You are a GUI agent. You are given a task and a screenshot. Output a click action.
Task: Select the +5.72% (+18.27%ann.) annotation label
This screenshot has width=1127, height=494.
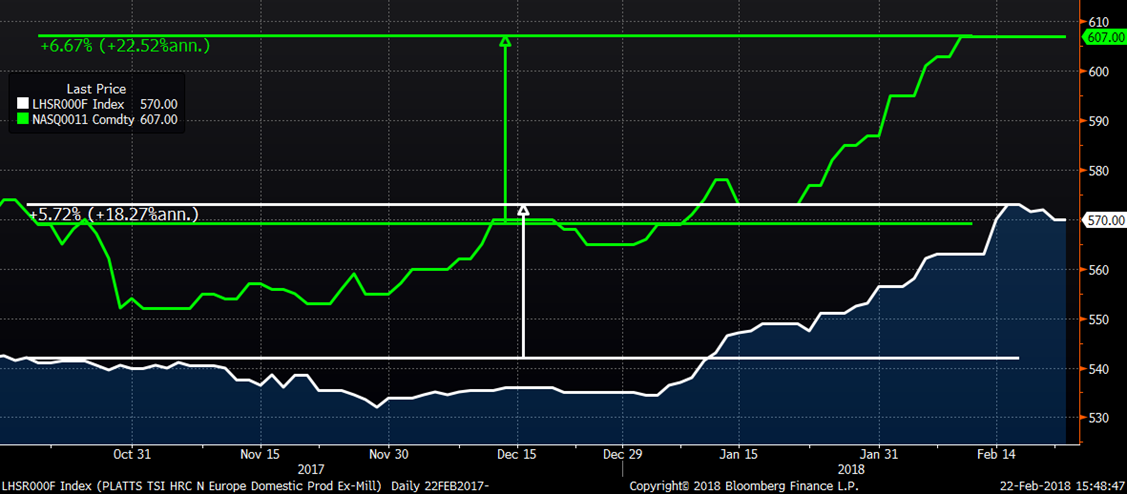coord(113,214)
